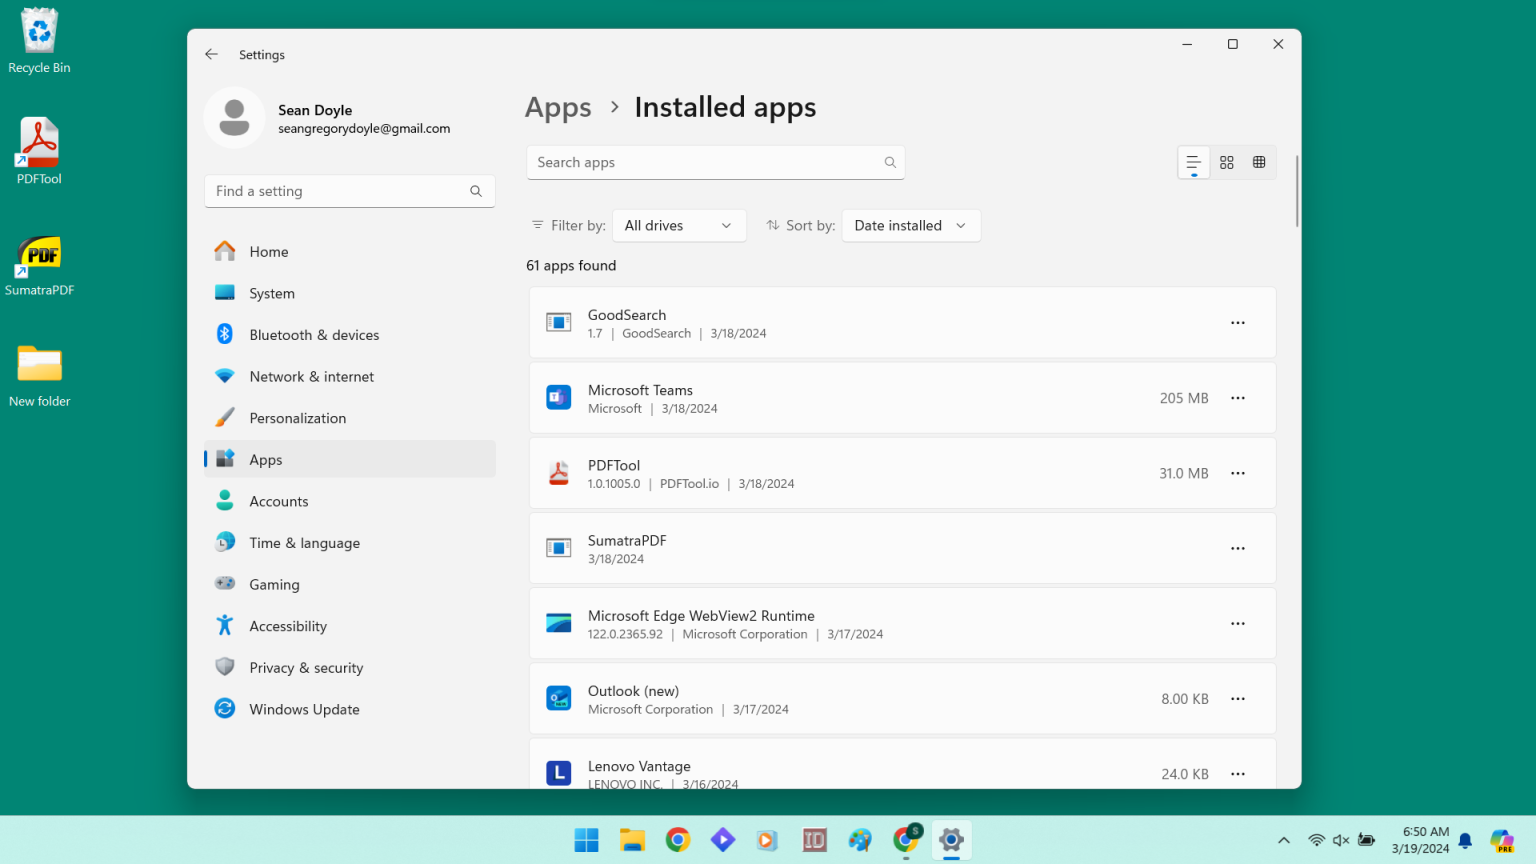This screenshot has height=864, width=1536.
Task: Click the Apps breadcrumb link
Action: (558, 108)
